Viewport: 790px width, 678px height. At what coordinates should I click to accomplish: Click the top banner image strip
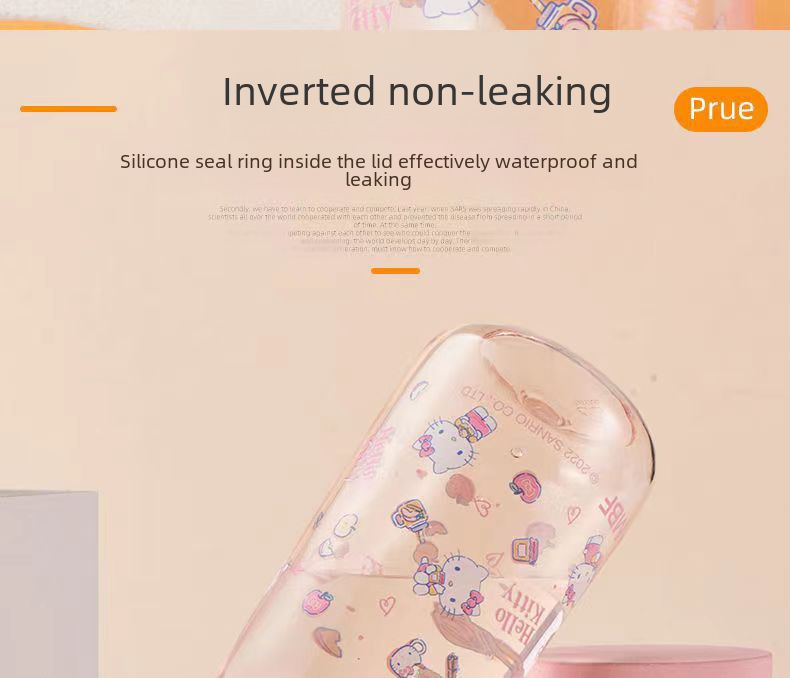(x=395, y=15)
